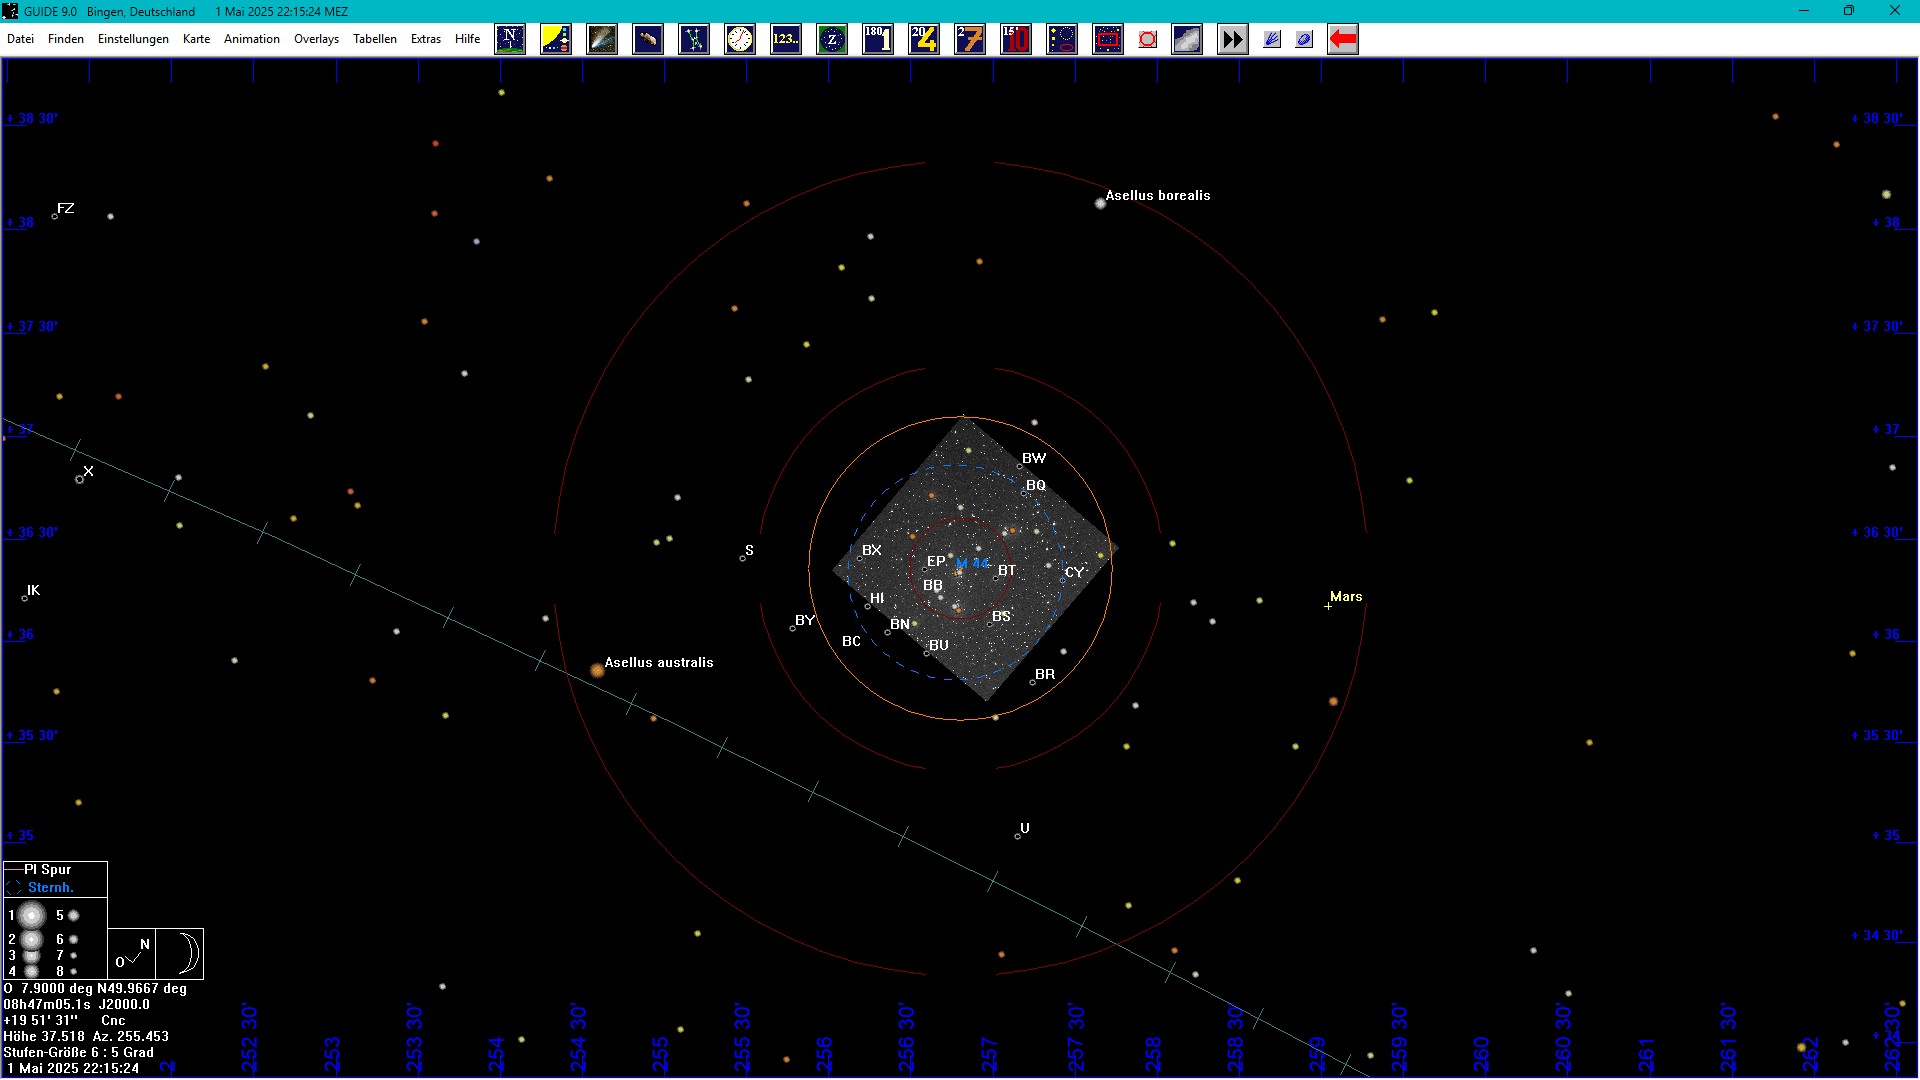Screen dimensions: 1920x1080
Task: Expand the Animation menu
Action: tap(251, 39)
